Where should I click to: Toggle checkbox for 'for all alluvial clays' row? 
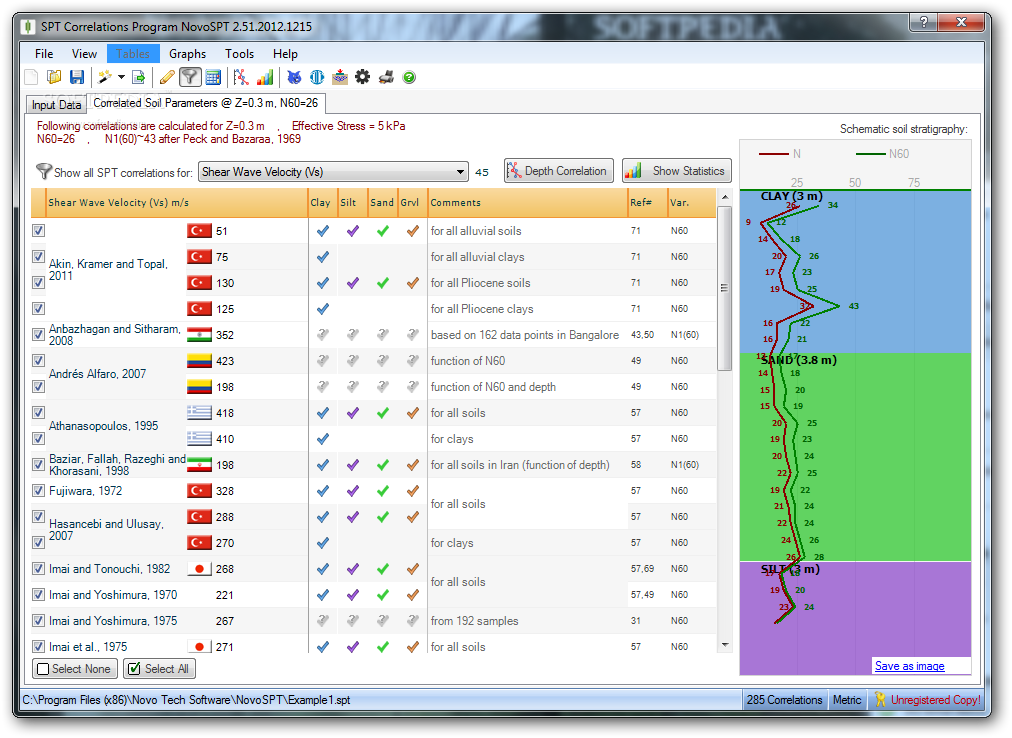pyautogui.click(x=38, y=256)
